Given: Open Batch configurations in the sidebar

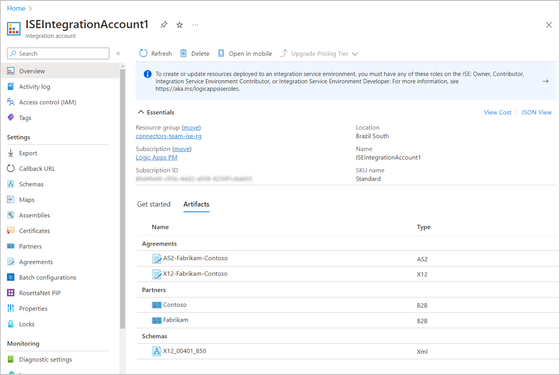Looking at the screenshot, I should coord(48,278).
